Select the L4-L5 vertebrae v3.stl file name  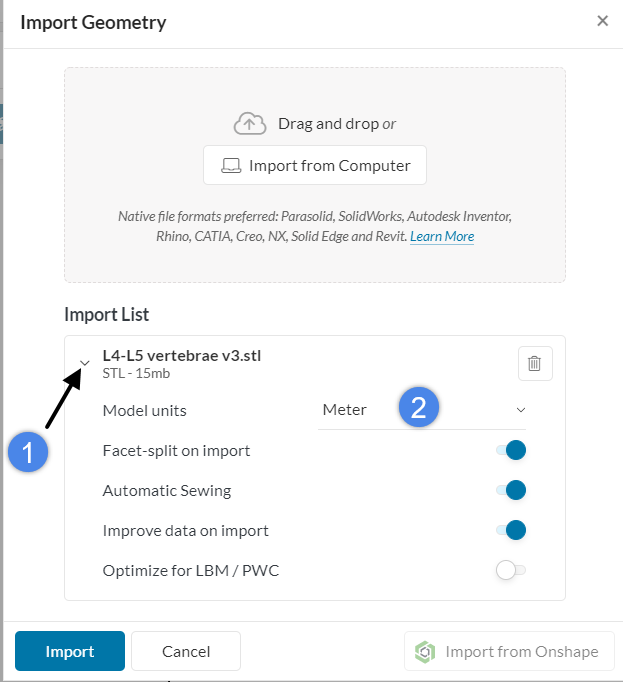coord(182,355)
